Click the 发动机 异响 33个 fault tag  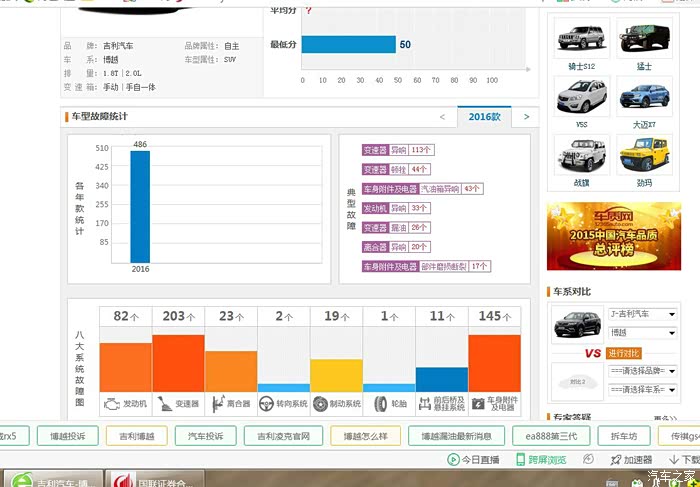pos(396,208)
